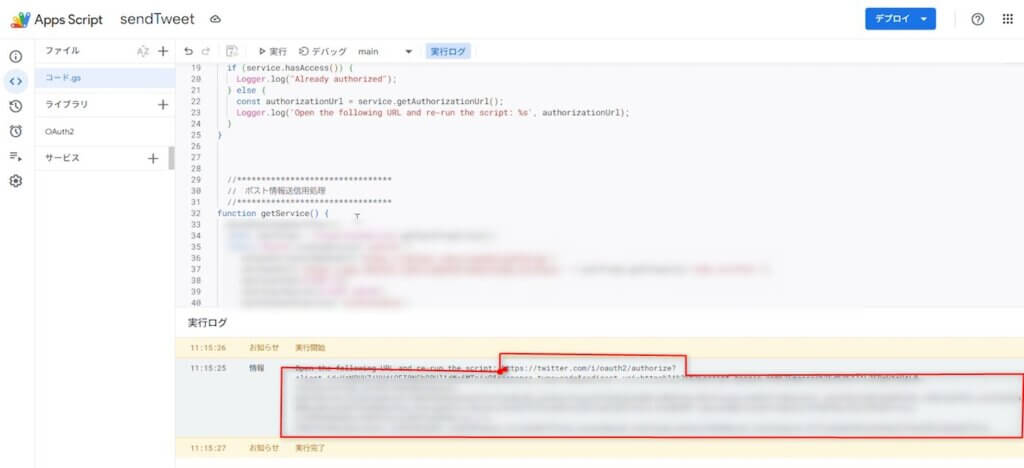
Task: Open Google apps grid icon
Action: [1007, 19]
